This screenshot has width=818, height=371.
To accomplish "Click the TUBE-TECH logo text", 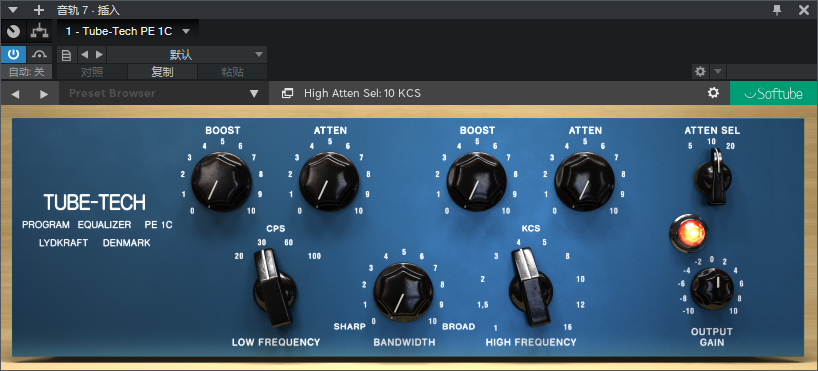I will point(95,202).
